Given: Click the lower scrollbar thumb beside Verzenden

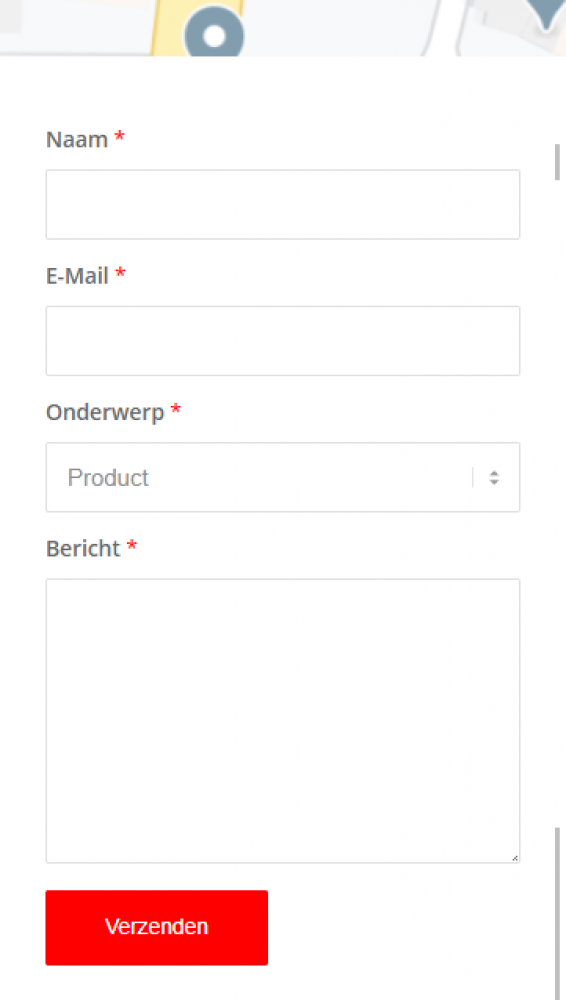Looking at the screenshot, I should (x=557, y=912).
